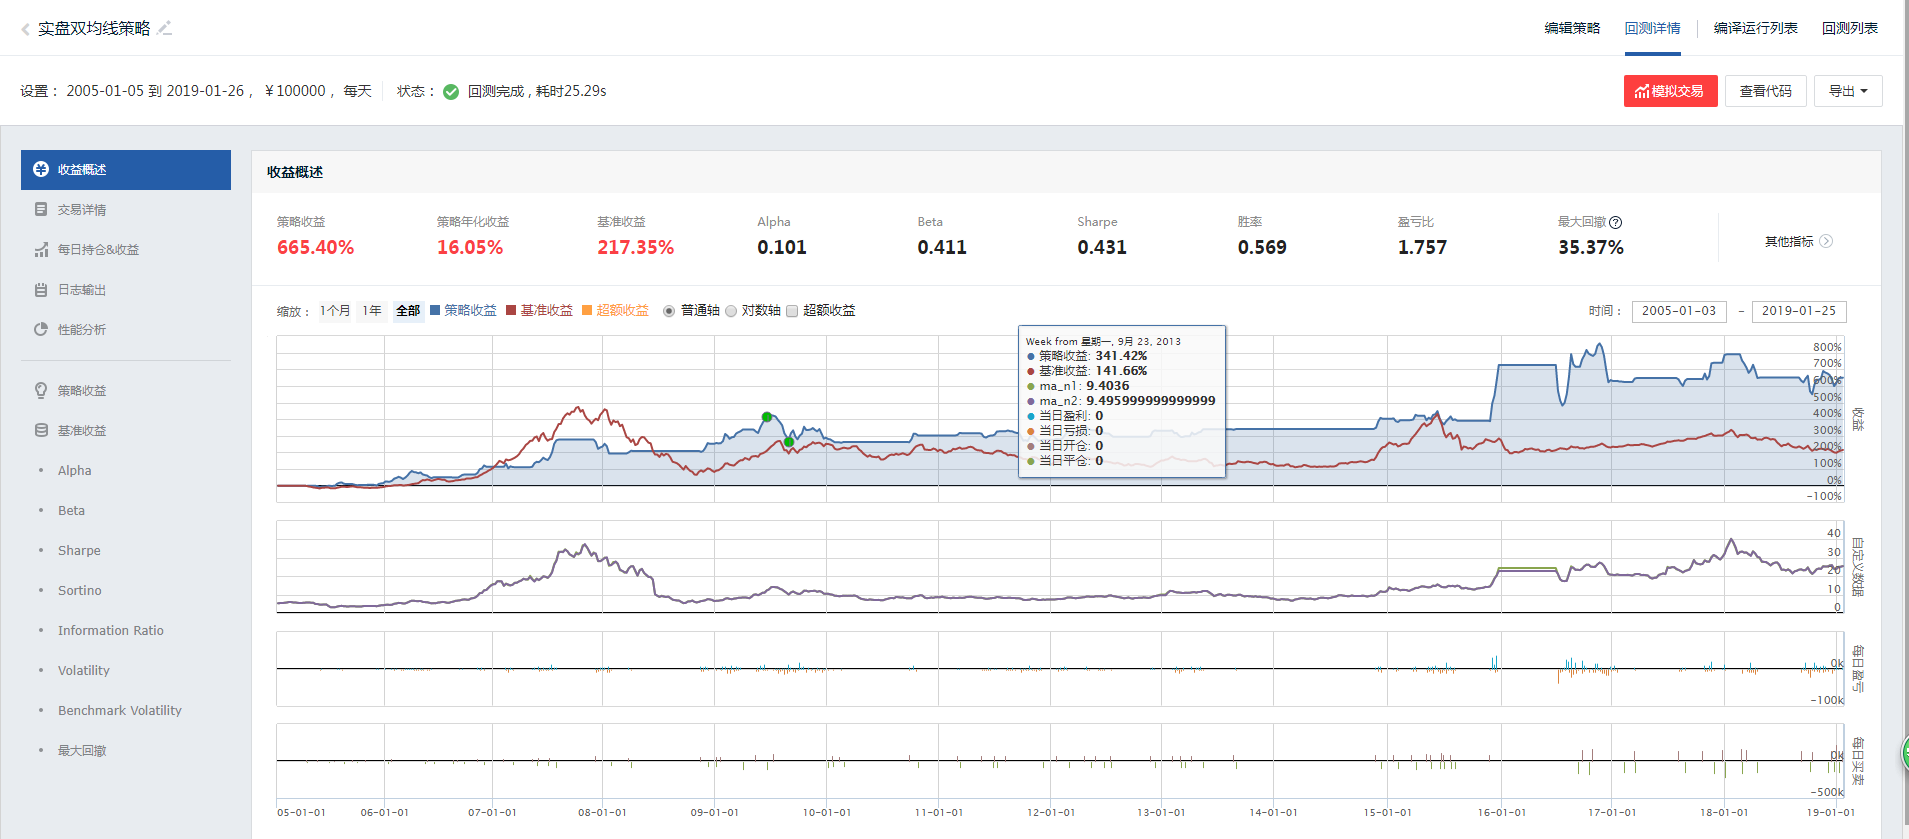
Task: Click the Alpha value 0.101
Action: coord(782,247)
